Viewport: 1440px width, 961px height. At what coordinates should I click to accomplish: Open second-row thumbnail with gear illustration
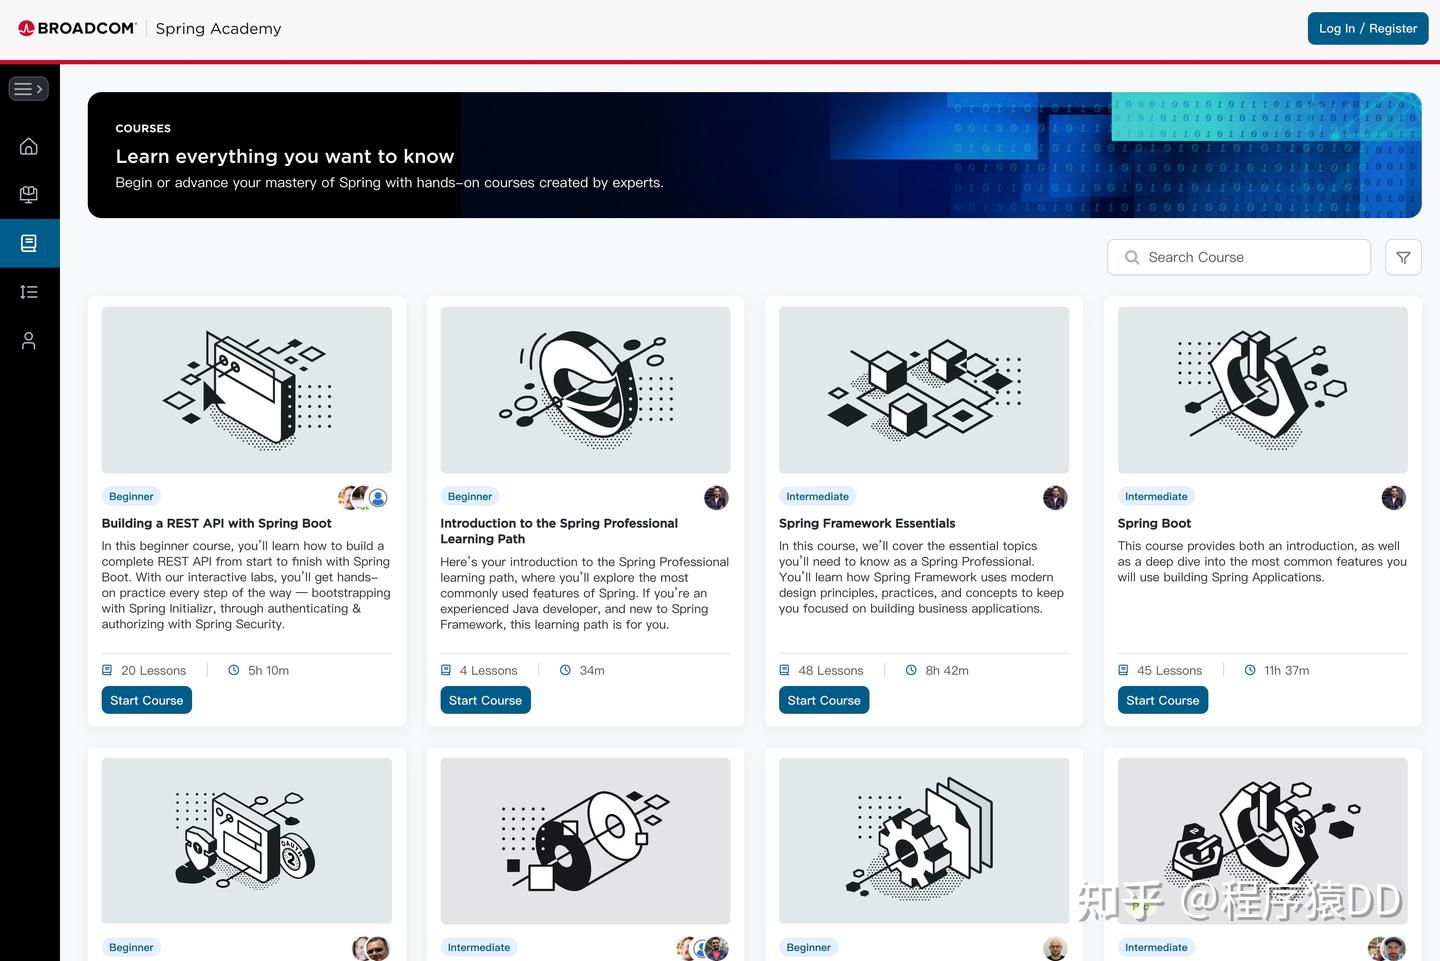[x=924, y=841]
